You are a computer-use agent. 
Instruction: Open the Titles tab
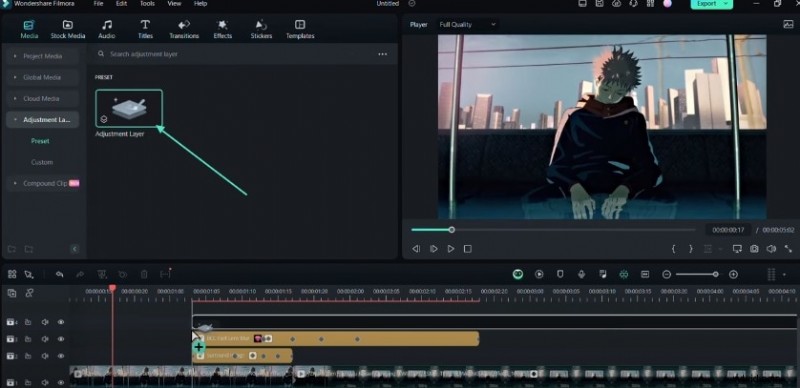click(x=145, y=30)
